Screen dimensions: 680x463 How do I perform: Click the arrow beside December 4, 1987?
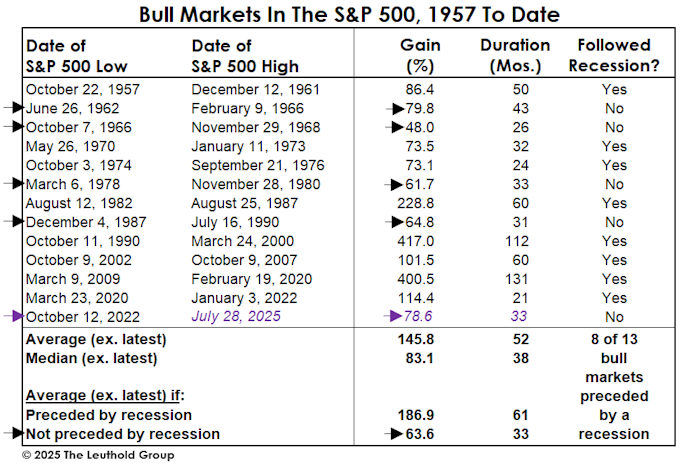(x=13, y=222)
